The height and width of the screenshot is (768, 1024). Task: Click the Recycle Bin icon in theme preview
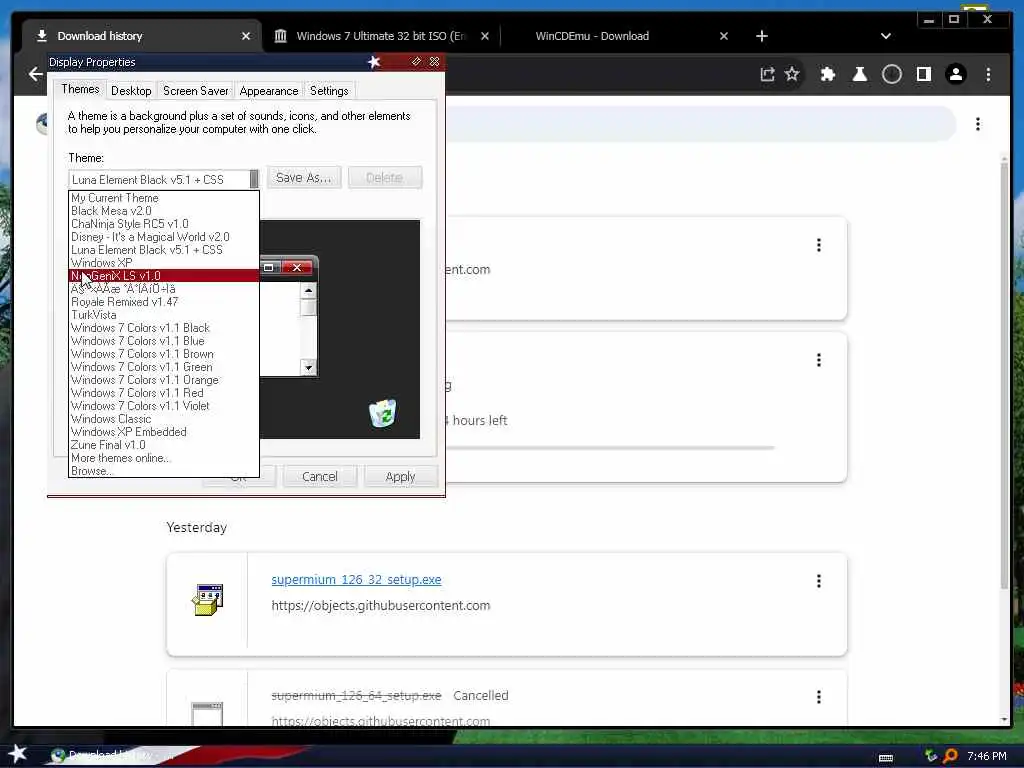(382, 413)
